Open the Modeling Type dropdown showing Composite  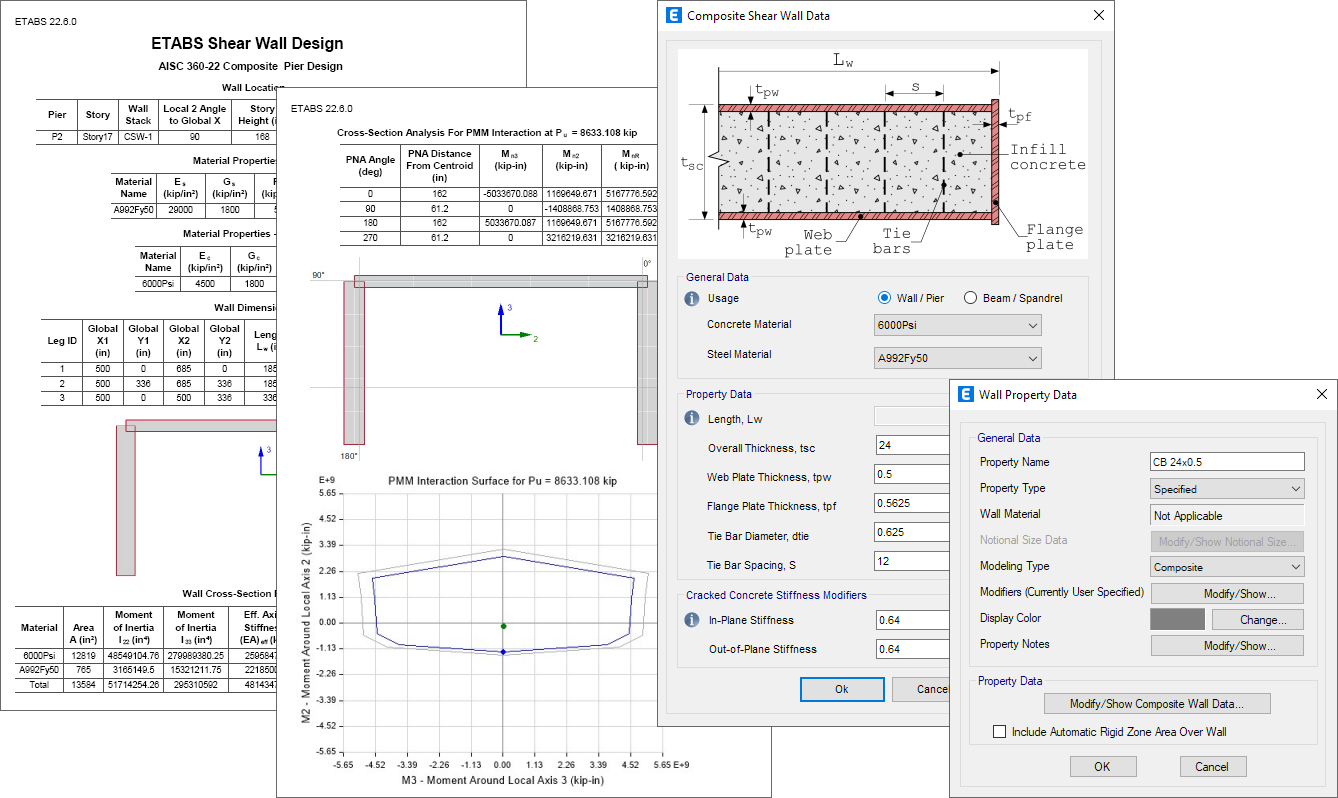point(1228,567)
